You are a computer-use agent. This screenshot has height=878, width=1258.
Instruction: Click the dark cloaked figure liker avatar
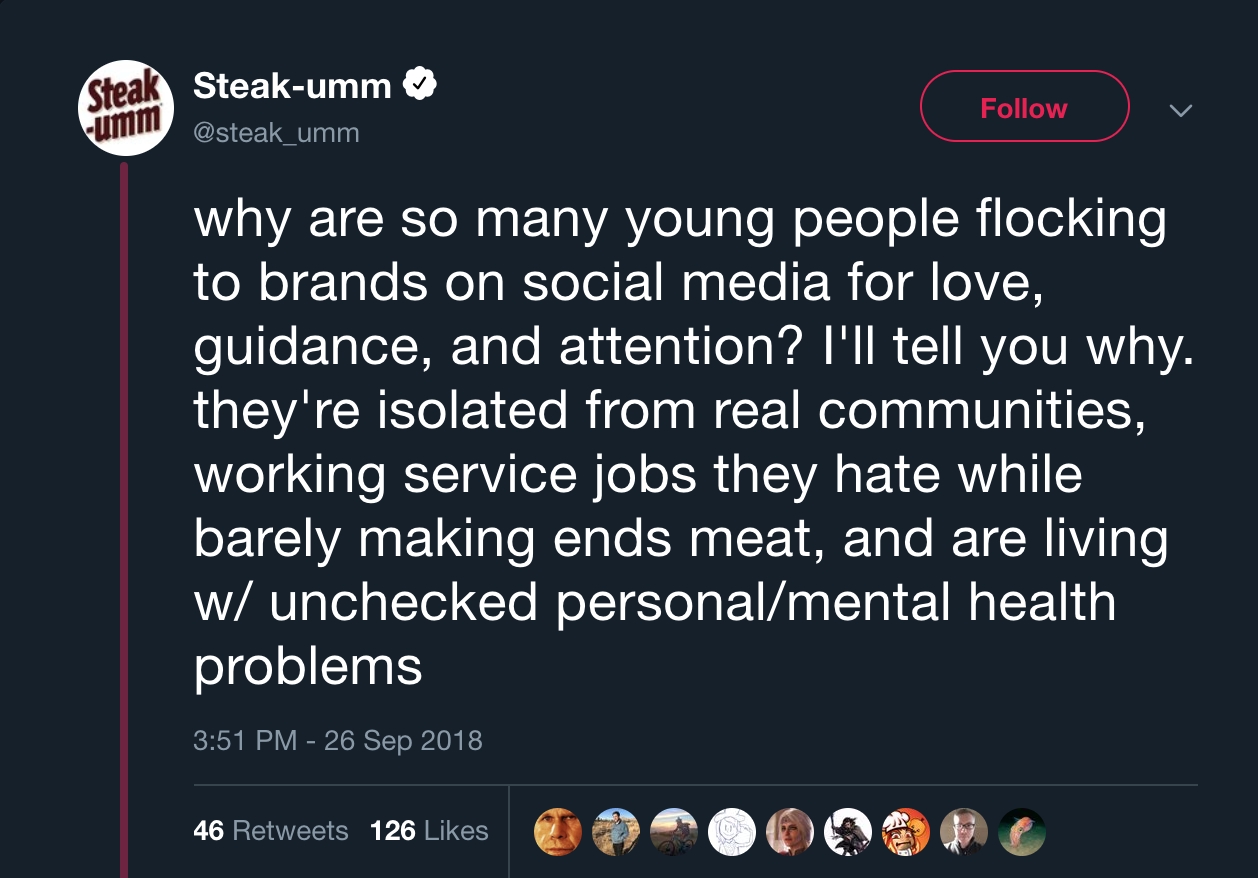pyautogui.click(x=847, y=832)
